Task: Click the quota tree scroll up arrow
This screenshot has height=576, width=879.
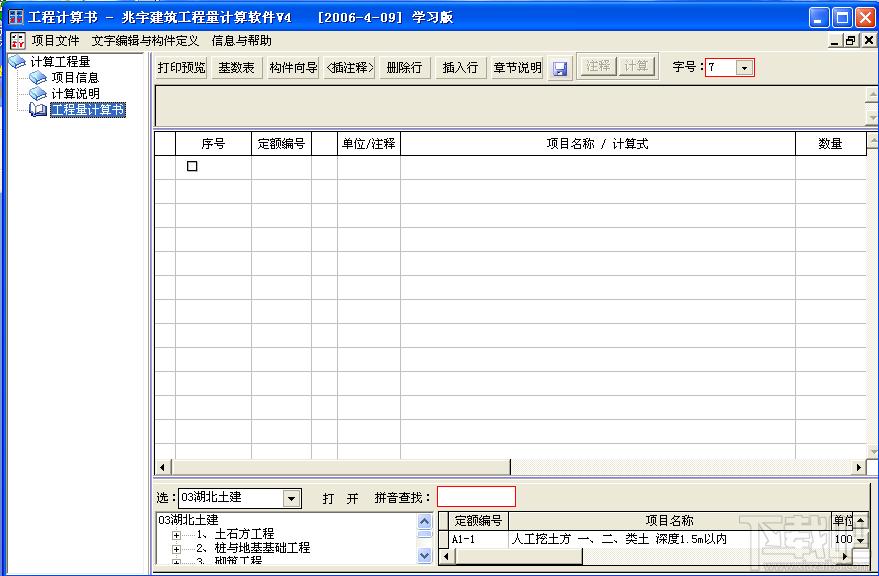Action: pyautogui.click(x=424, y=521)
